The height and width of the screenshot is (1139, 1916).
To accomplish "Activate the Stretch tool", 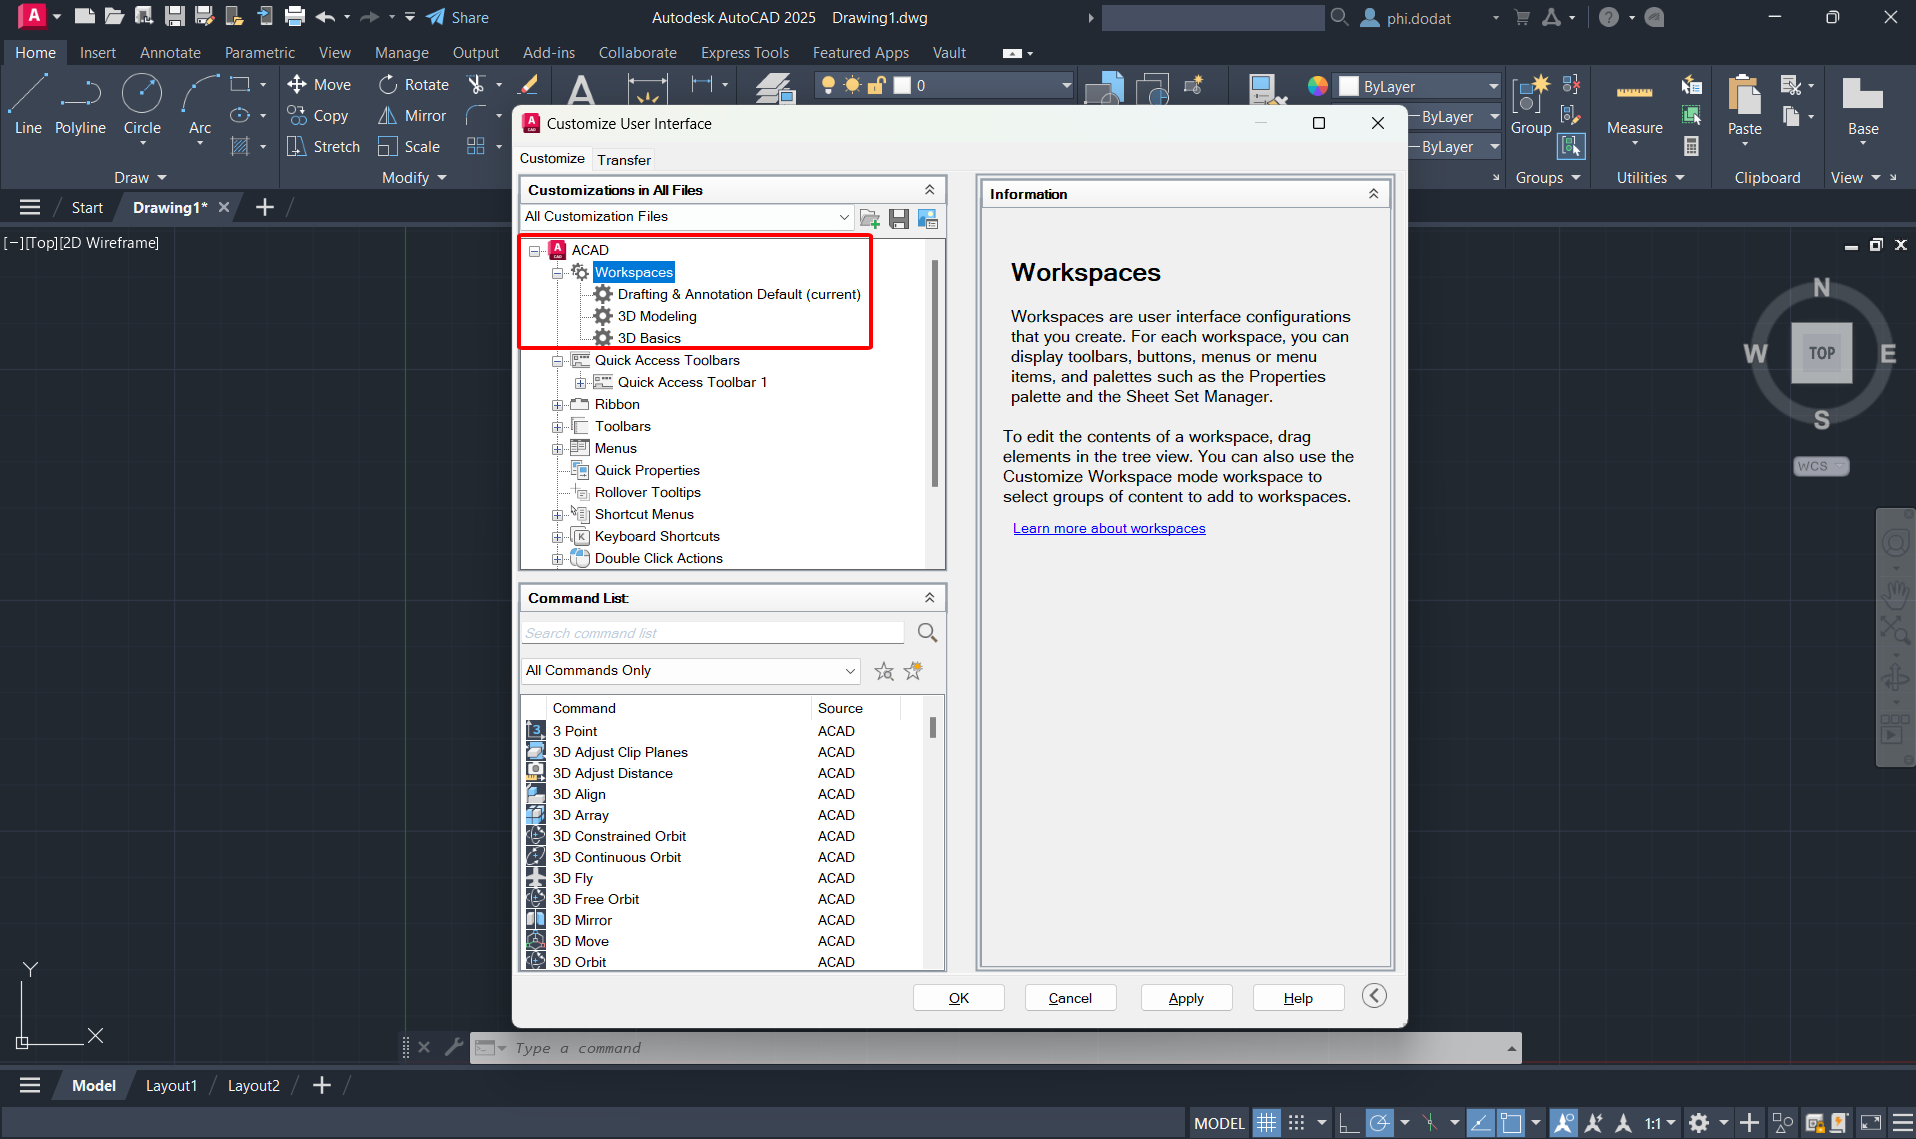I will pos(323,147).
